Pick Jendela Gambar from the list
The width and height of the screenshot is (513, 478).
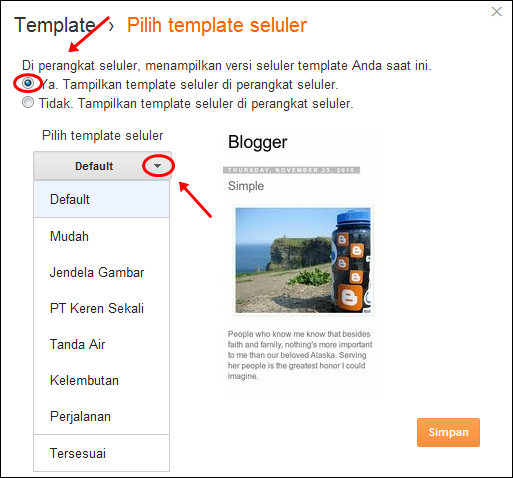101,272
